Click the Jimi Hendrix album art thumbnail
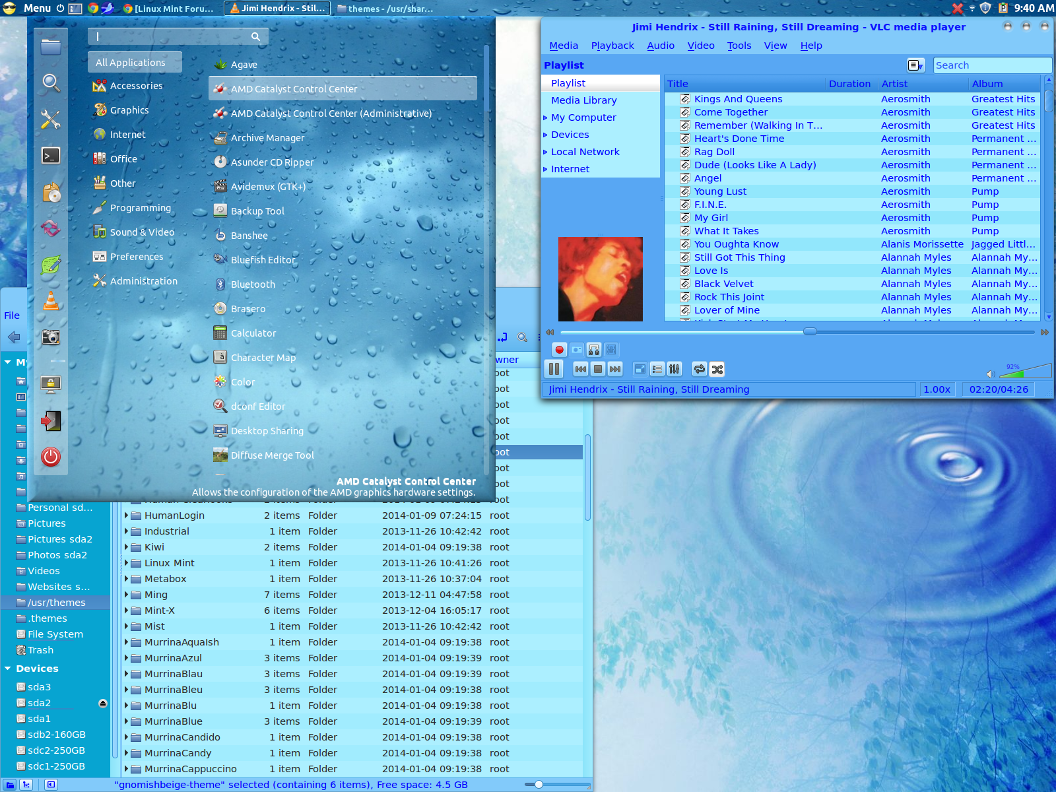The width and height of the screenshot is (1056, 792). click(x=600, y=279)
